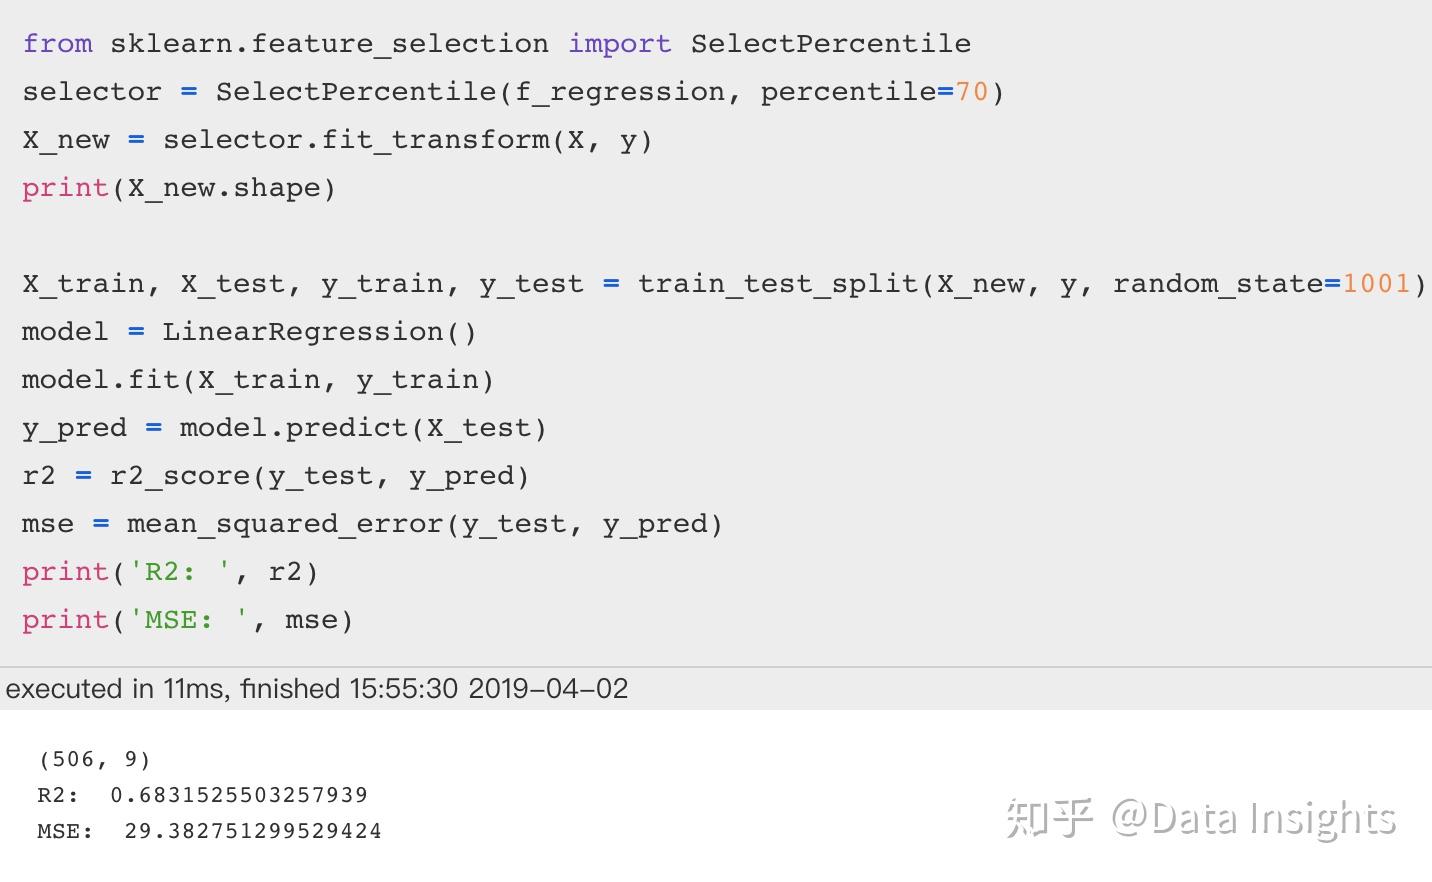This screenshot has height=882, width=1432.
Task: Click the 'from' keyword on first line
Action: pyautogui.click(x=57, y=44)
